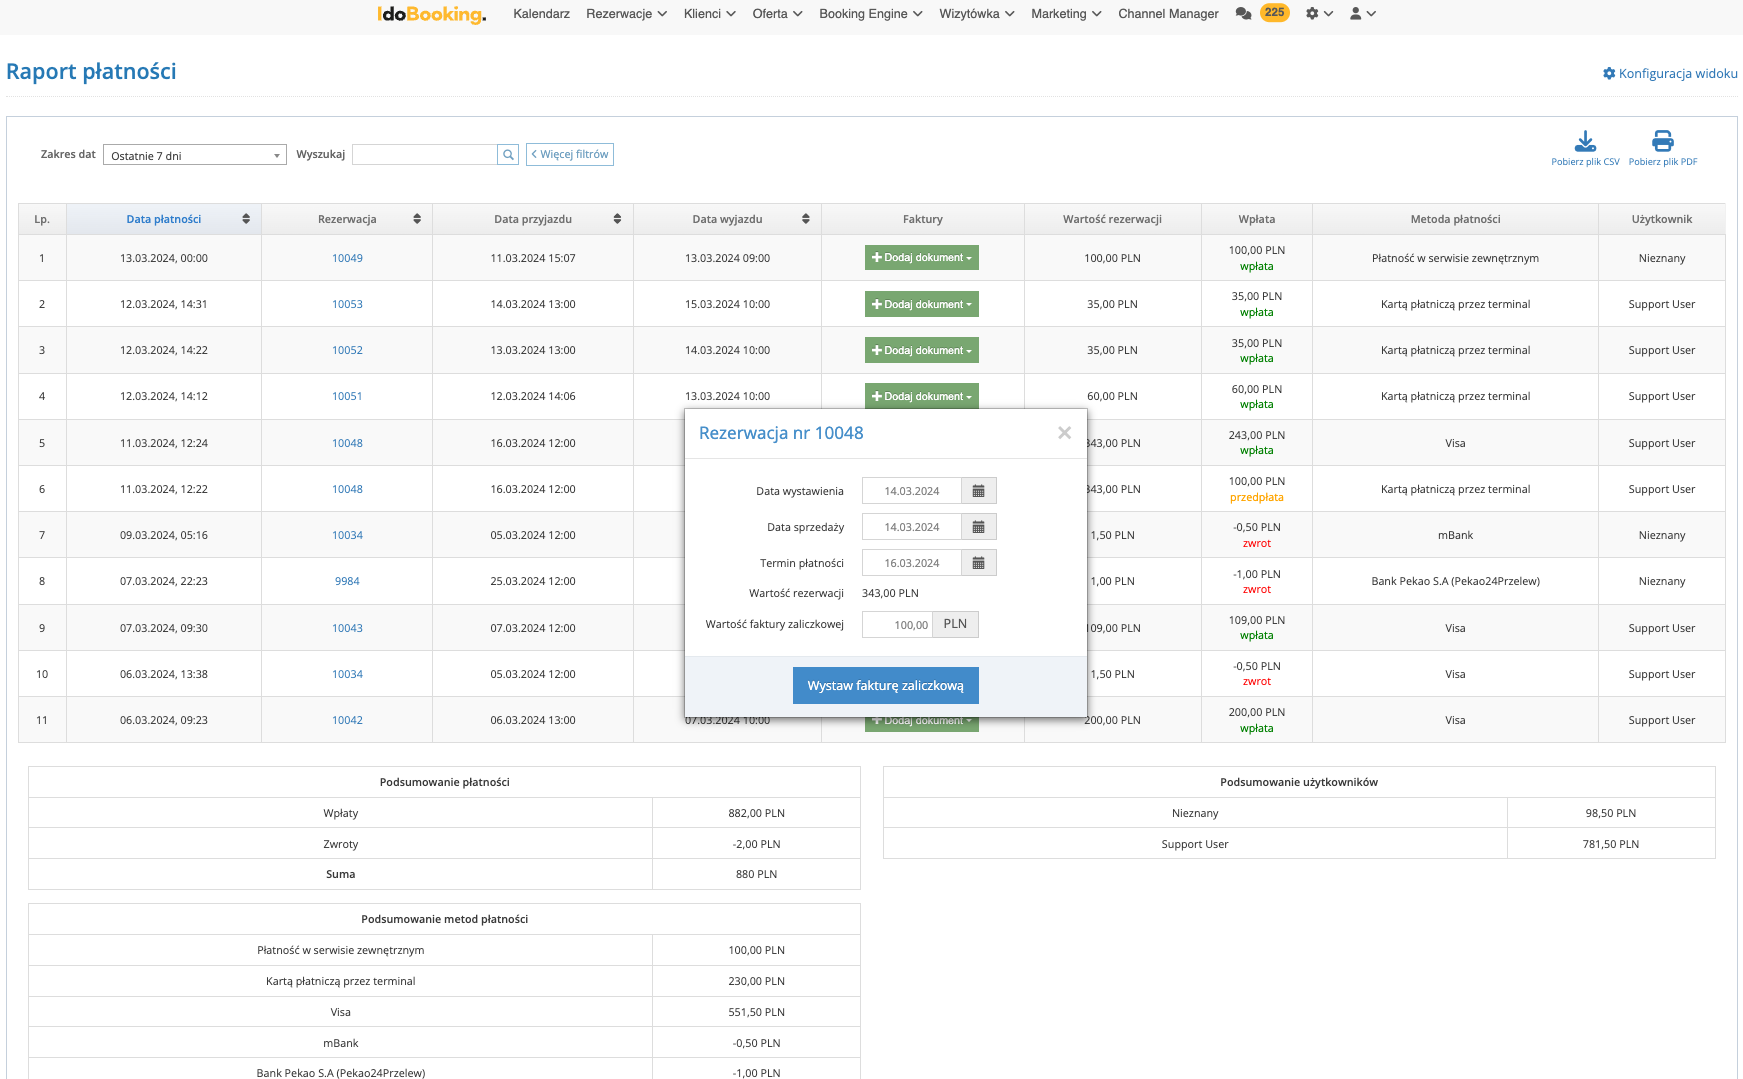
Task: Close the Rezerwacja nr 10048 dialog
Action: 1064,433
